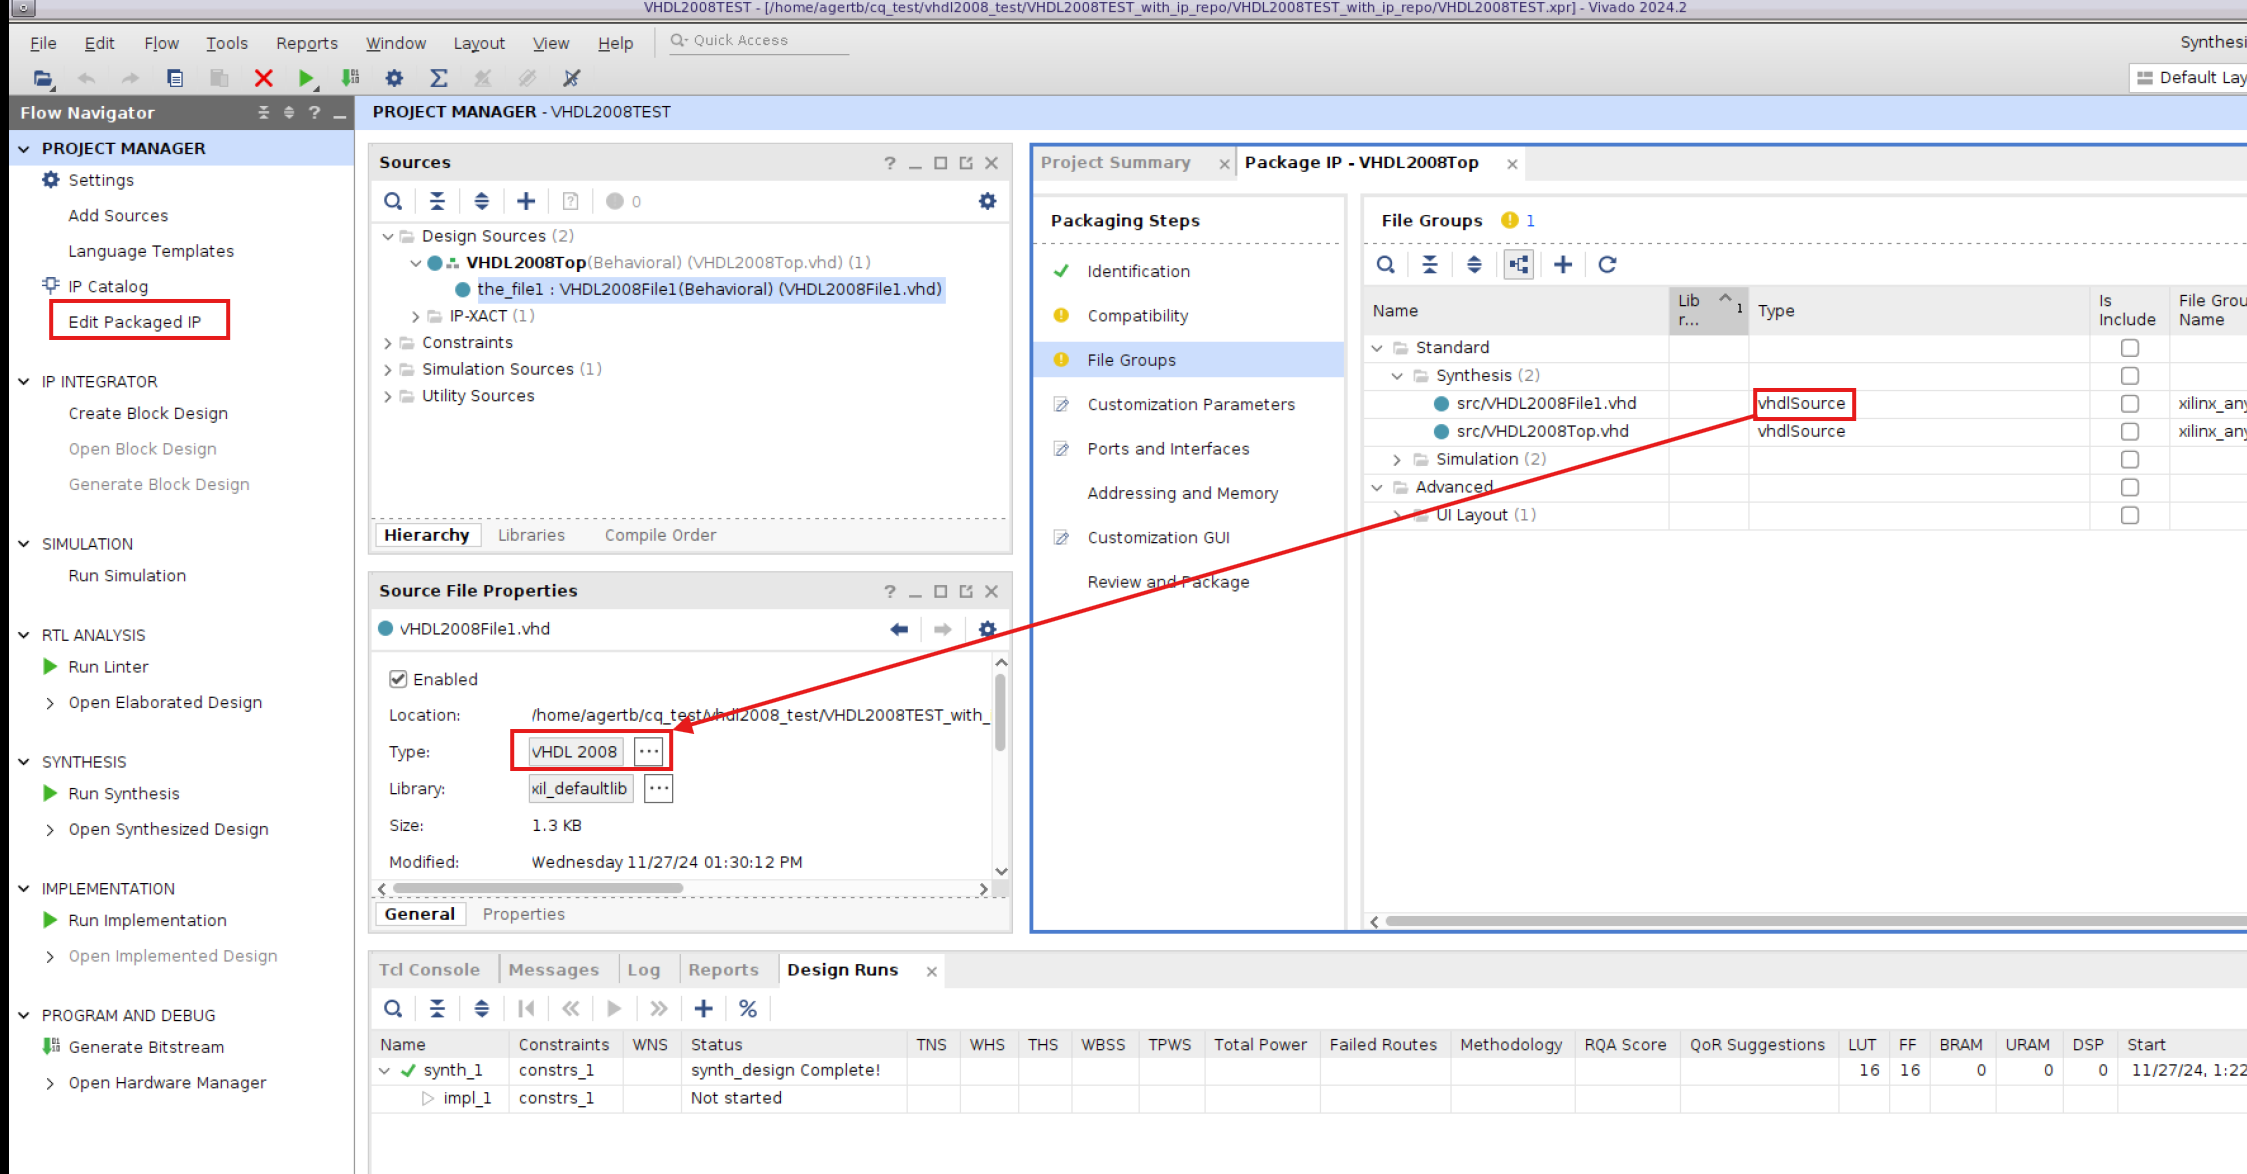Screen dimensions: 2247x1174
Task: Click the Generate Bitstream toolbar icon
Action: (x=350, y=78)
